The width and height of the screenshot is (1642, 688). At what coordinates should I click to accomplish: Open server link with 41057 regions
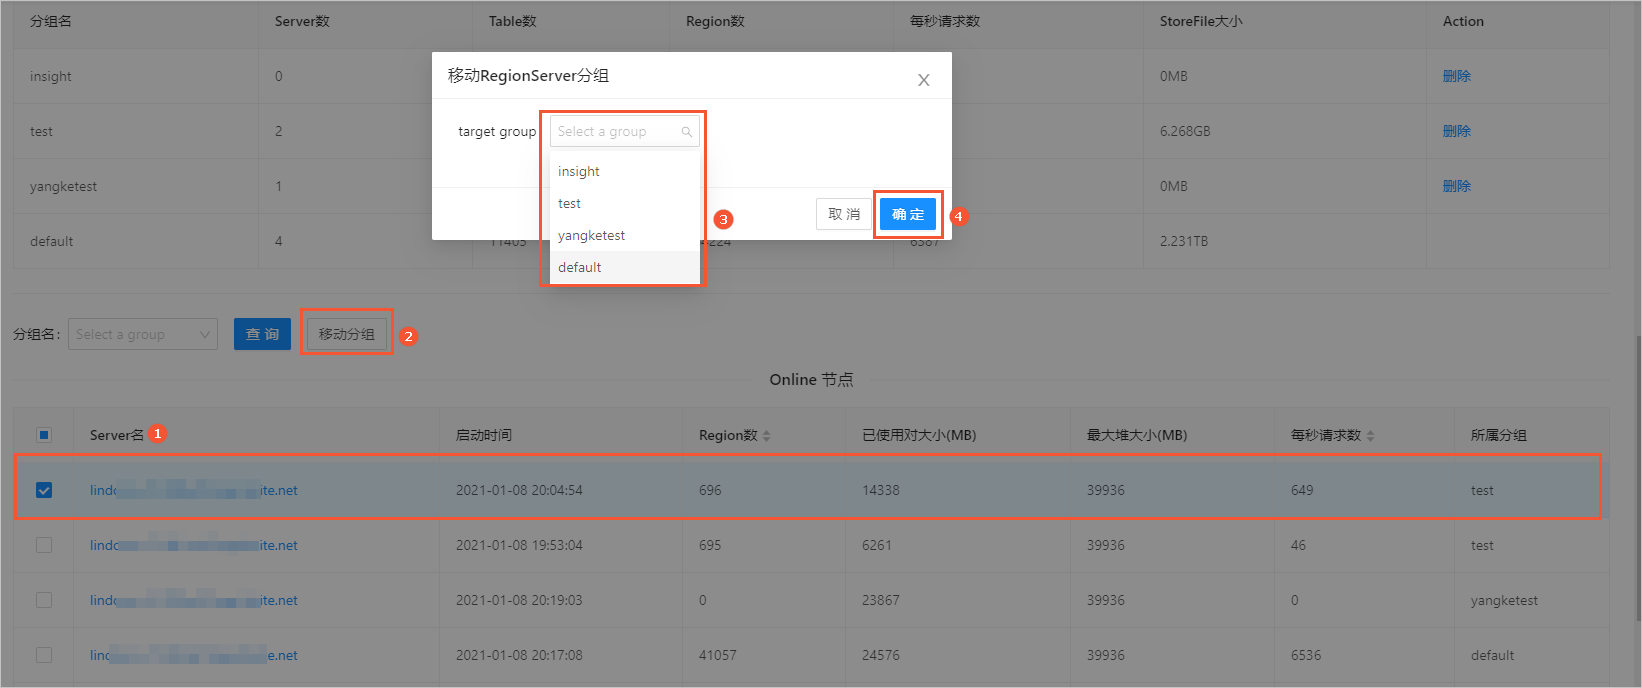(194, 655)
